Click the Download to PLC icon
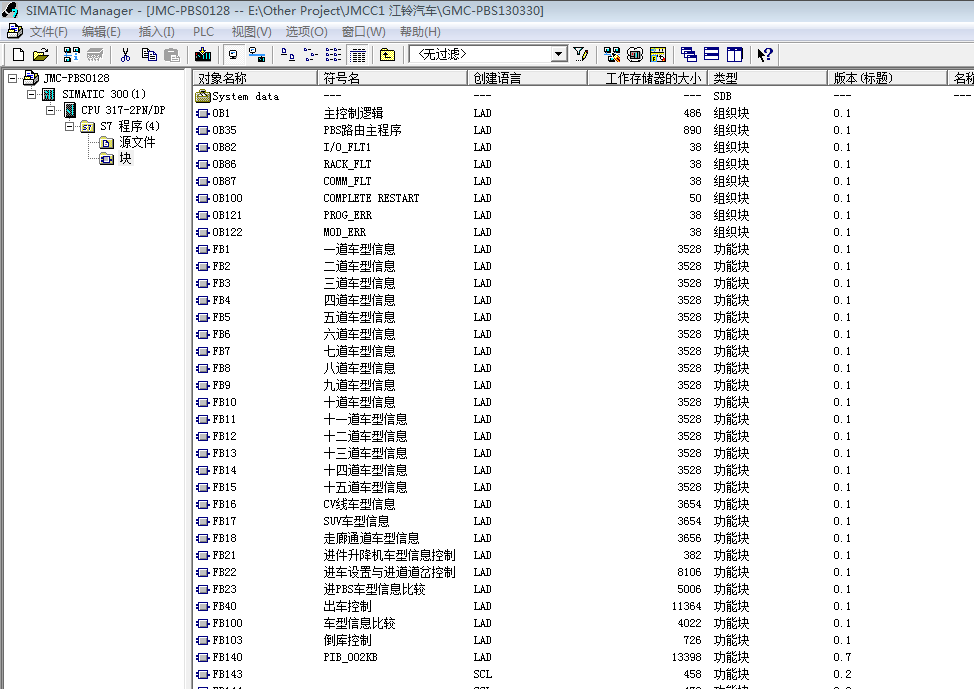This screenshot has height=689, width=974. pyautogui.click(x=203, y=55)
